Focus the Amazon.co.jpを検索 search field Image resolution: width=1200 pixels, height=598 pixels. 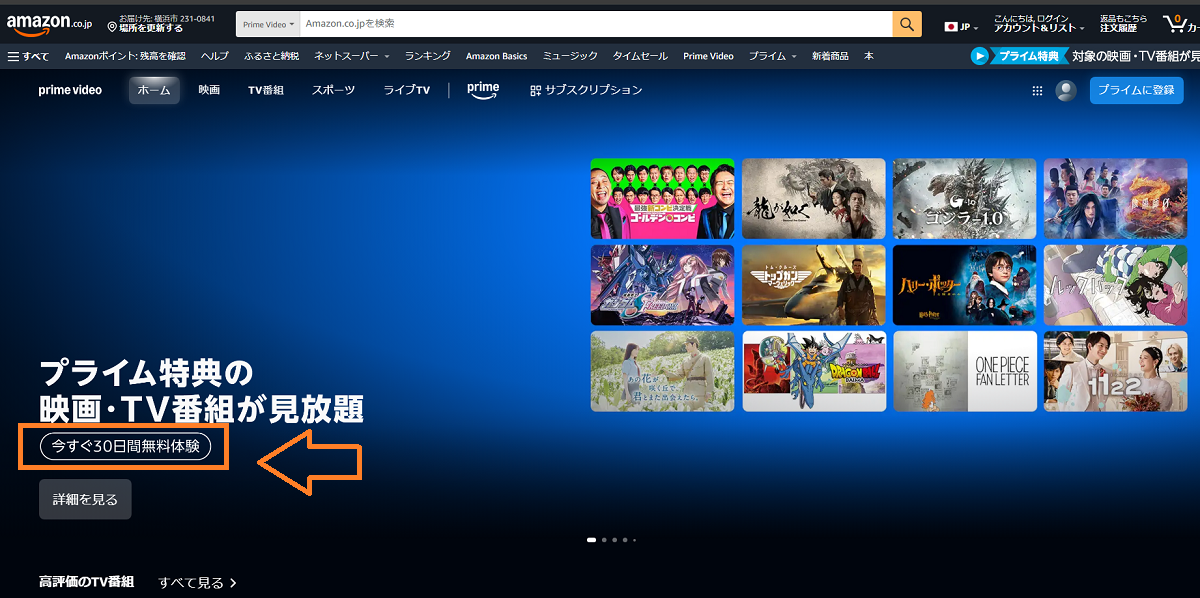click(x=596, y=24)
